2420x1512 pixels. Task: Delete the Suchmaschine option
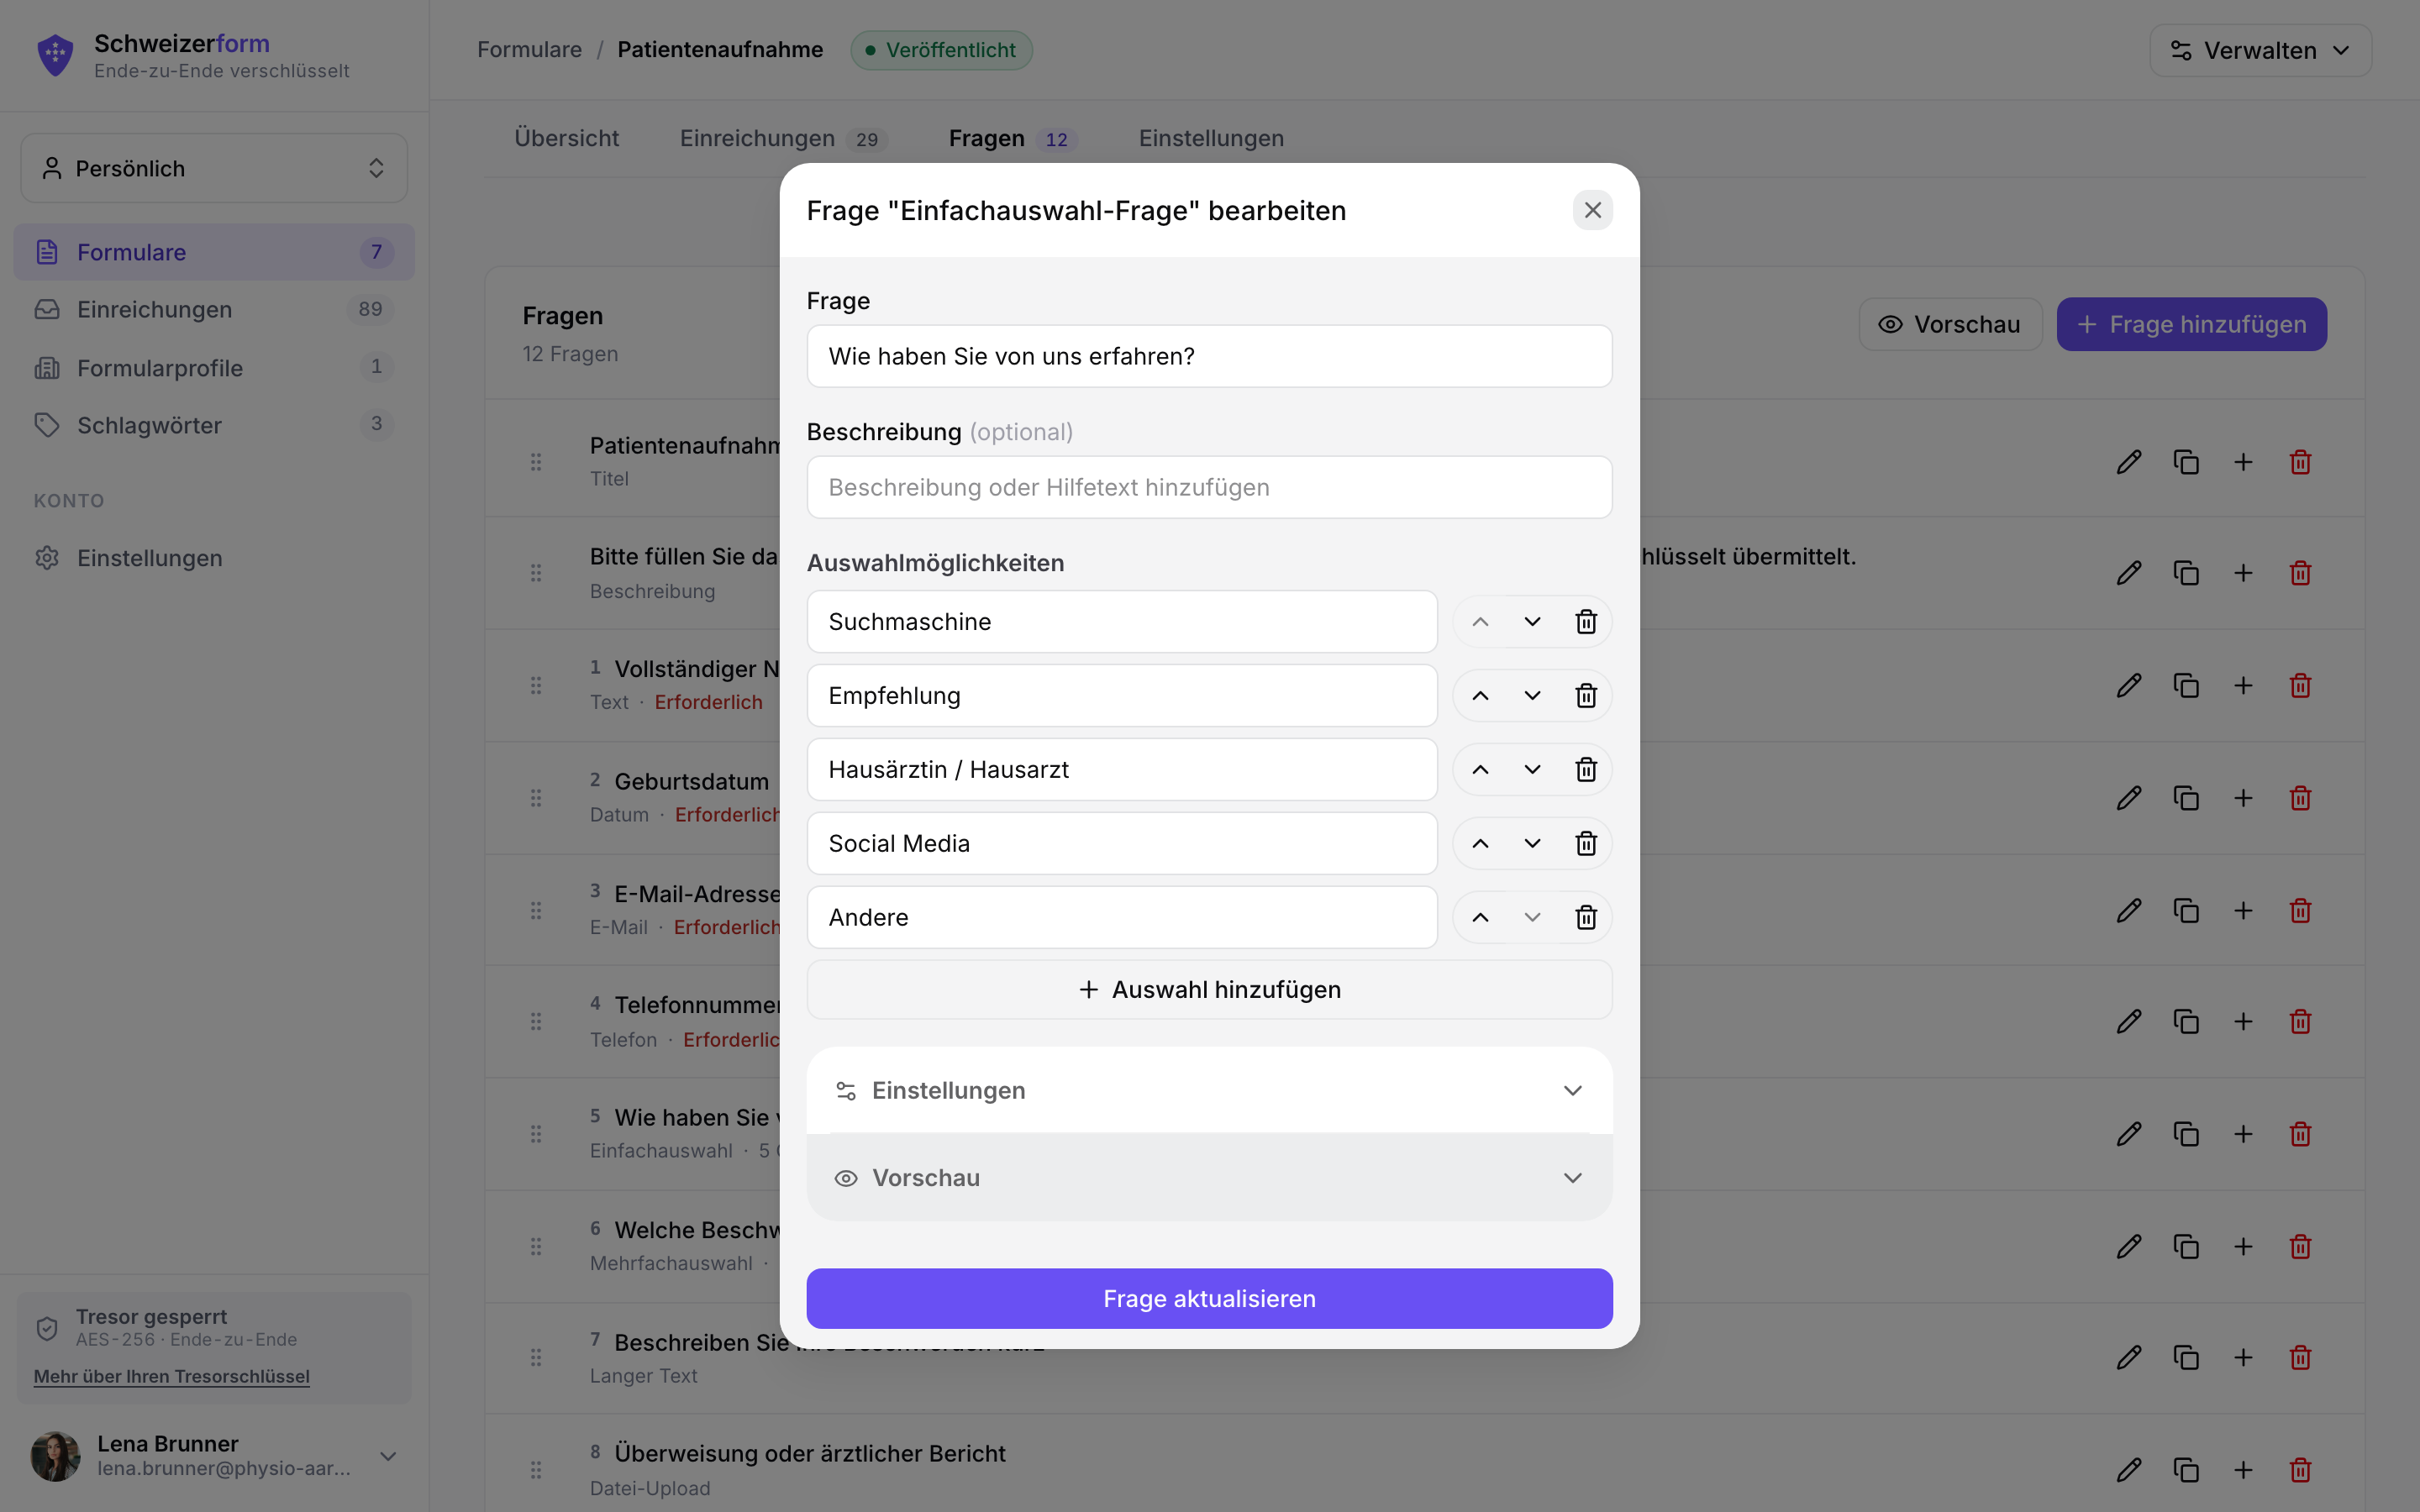1586,622
